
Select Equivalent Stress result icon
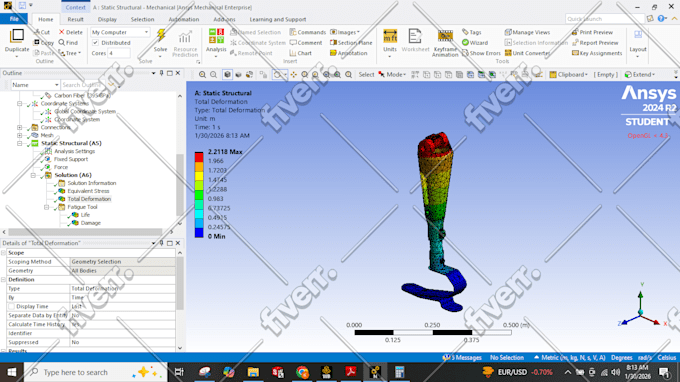point(62,191)
